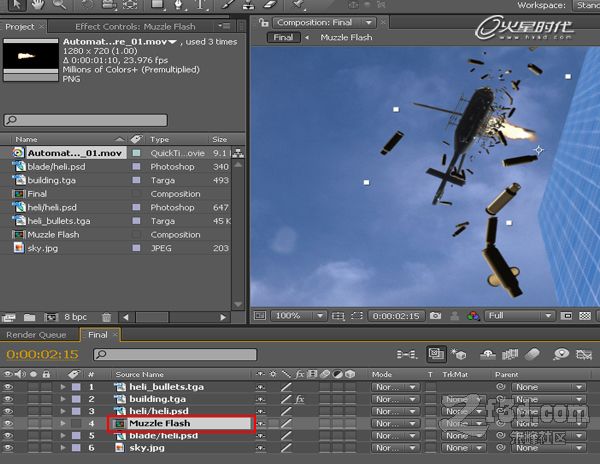Click the trash icon in Project panel
The width and height of the screenshot is (600, 464).
point(106,317)
